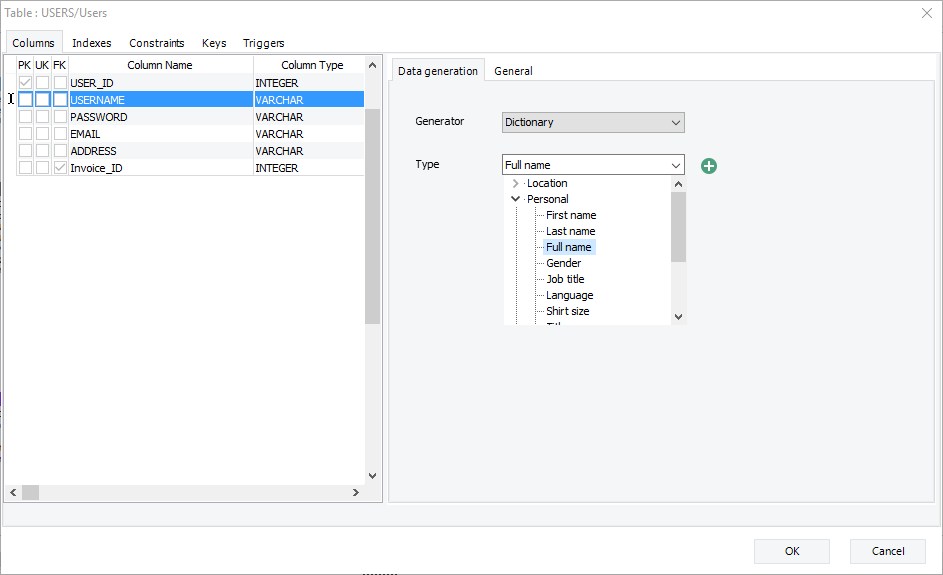943x575 pixels.
Task: Close the Table USERS/Users dialog
Action: (925, 13)
